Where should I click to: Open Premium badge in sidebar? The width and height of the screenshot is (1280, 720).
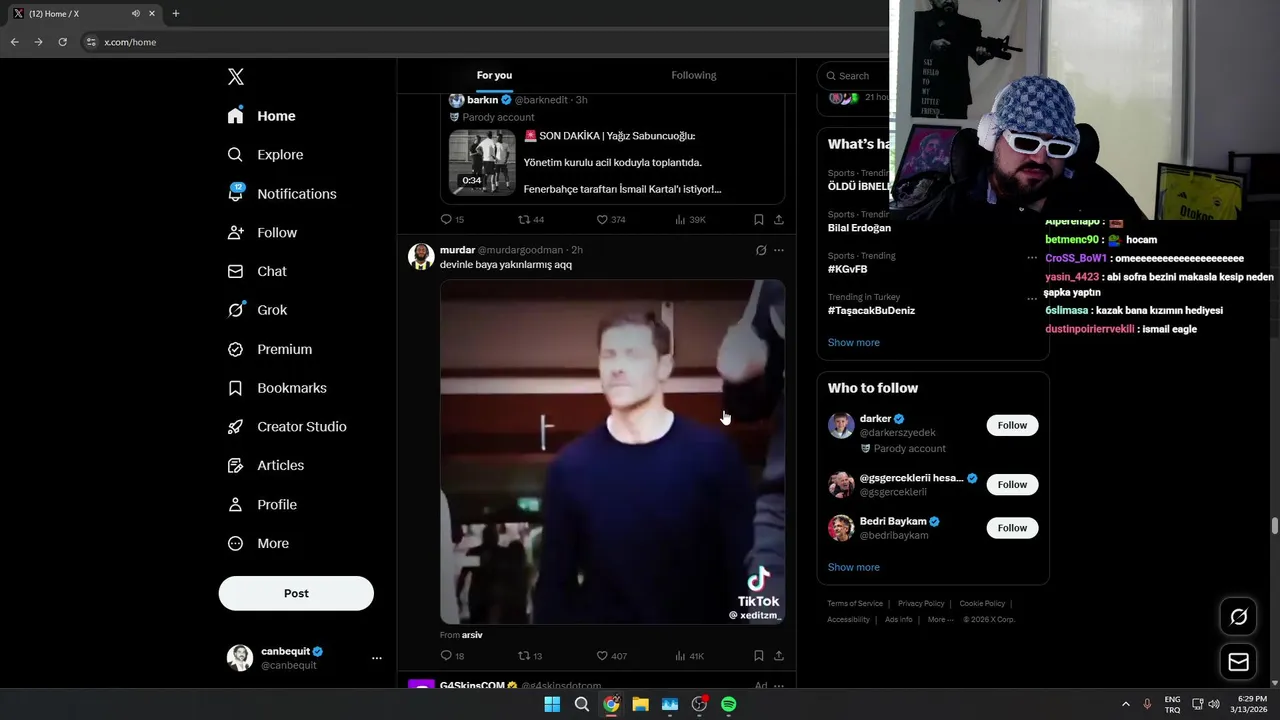pos(235,349)
